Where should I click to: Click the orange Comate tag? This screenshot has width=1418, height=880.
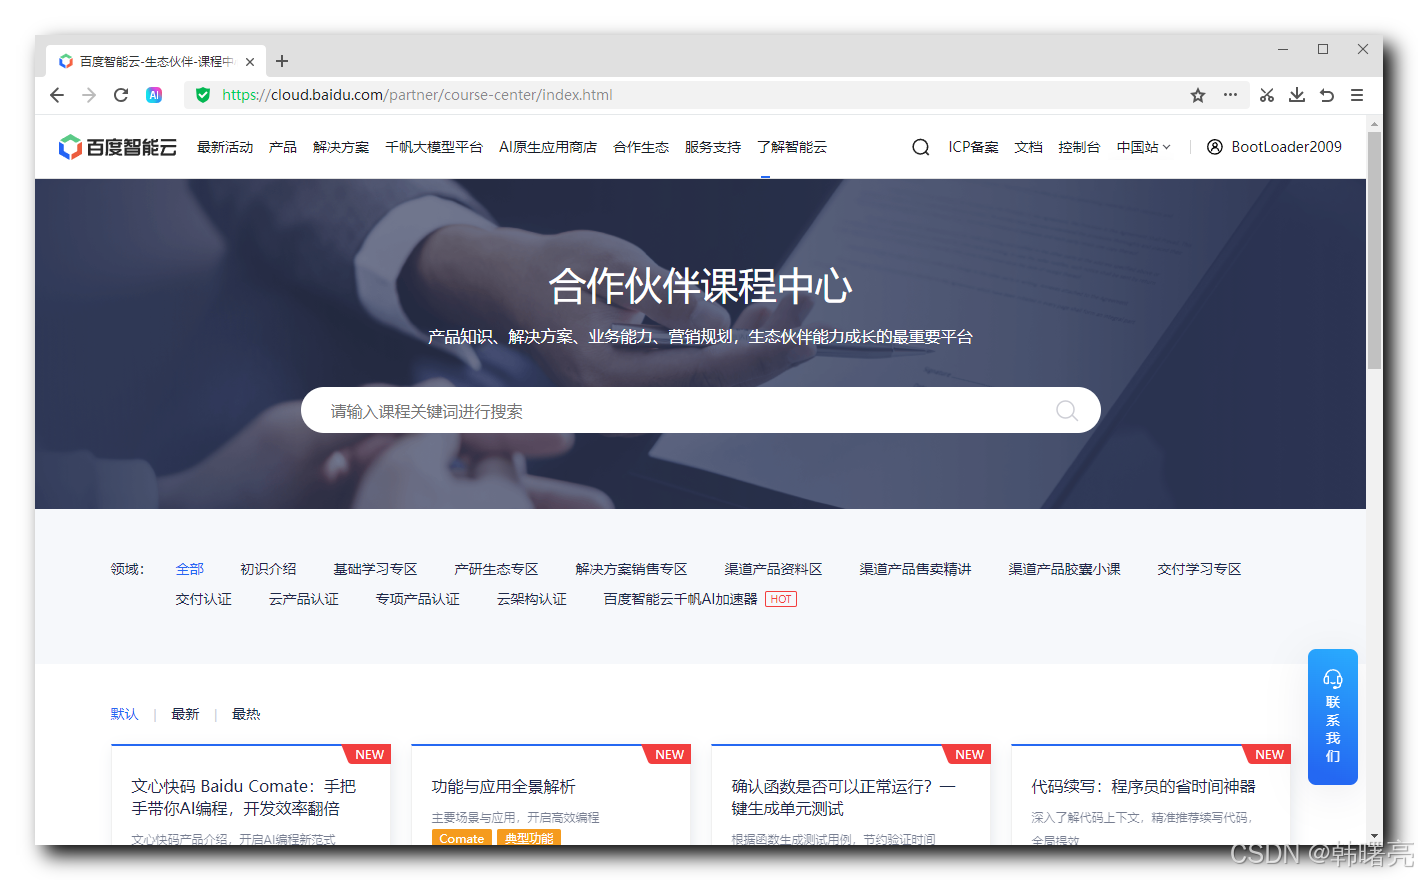tap(462, 838)
